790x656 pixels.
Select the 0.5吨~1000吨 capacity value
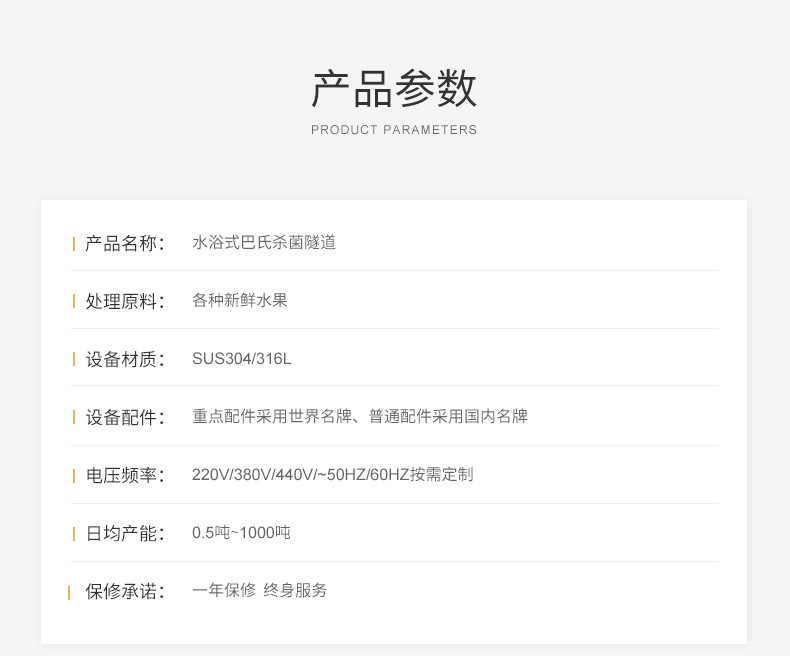[241, 533]
